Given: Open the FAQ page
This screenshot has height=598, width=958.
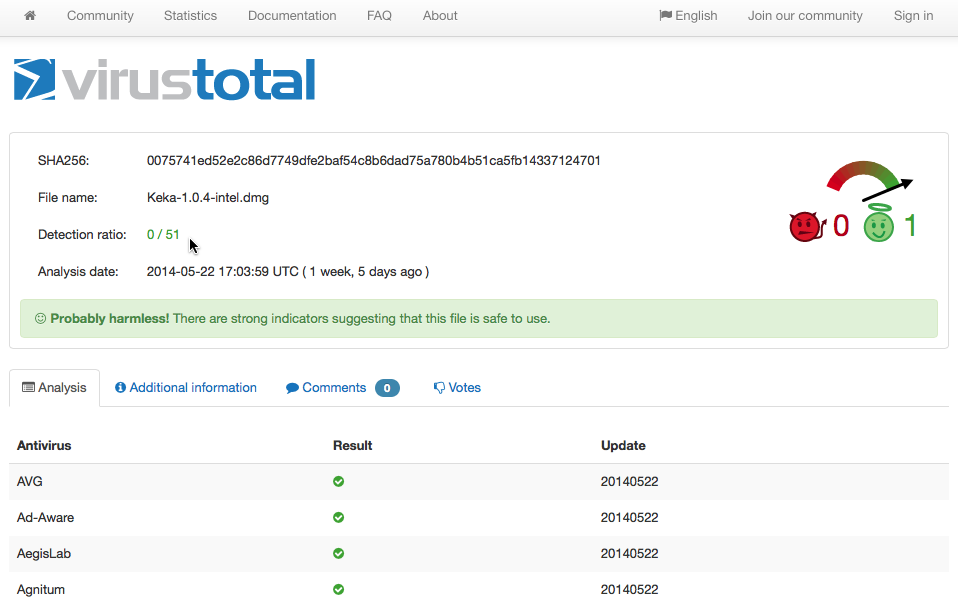Looking at the screenshot, I should (x=379, y=16).
